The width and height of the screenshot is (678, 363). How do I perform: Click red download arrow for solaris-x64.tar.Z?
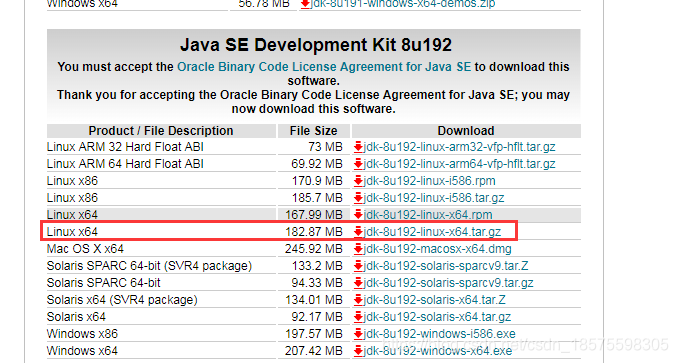tap(358, 299)
